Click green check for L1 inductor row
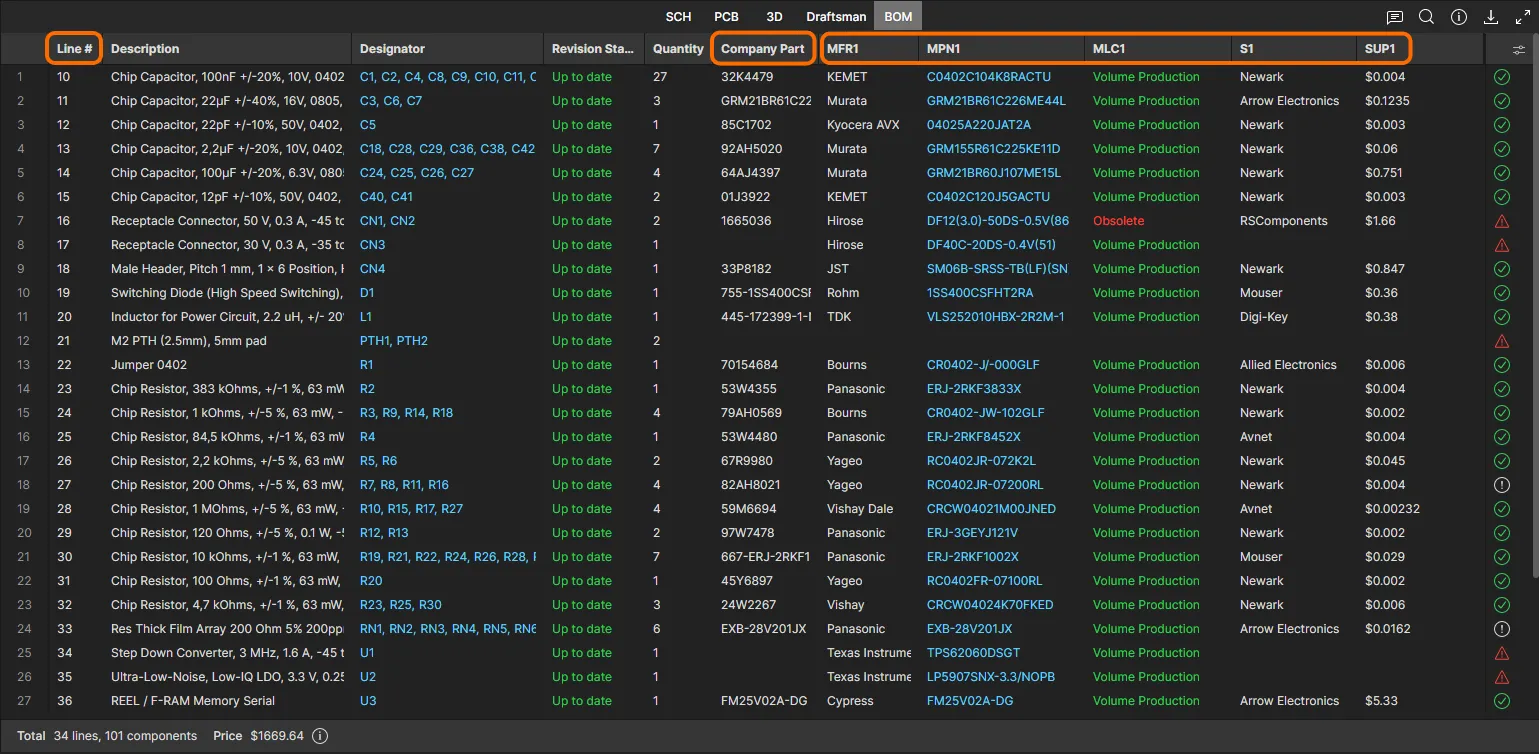This screenshot has height=754, width=1539. pyautogui.click(x=1501, y=317)
